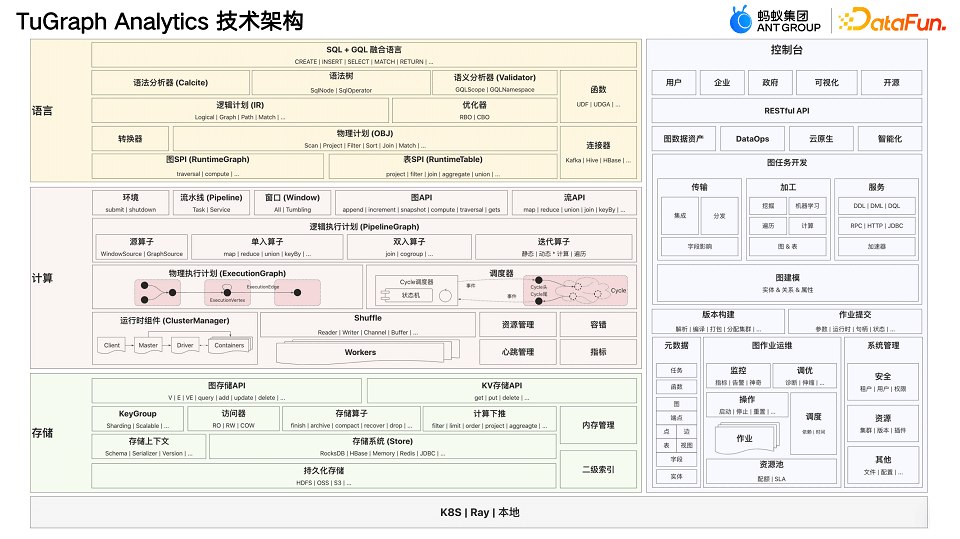
Task: Click the RESTful API bar
Action: click(787, 111)
